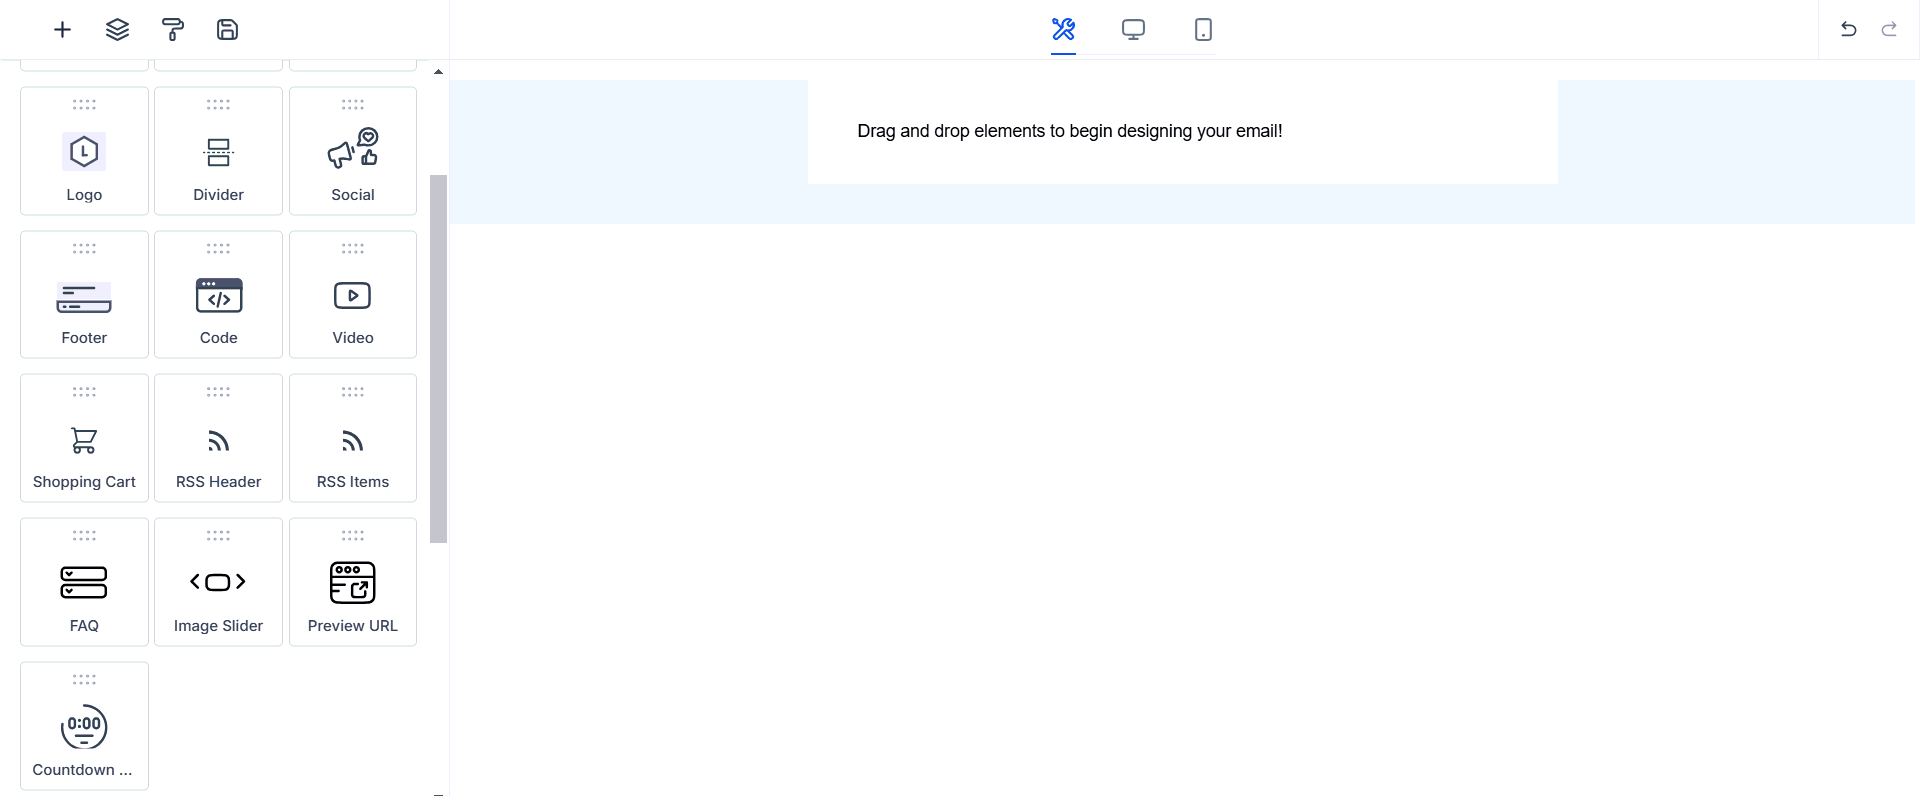The image size is (1920, 796).
Task: Open the layers panel icon
Action: click(117, 30)
